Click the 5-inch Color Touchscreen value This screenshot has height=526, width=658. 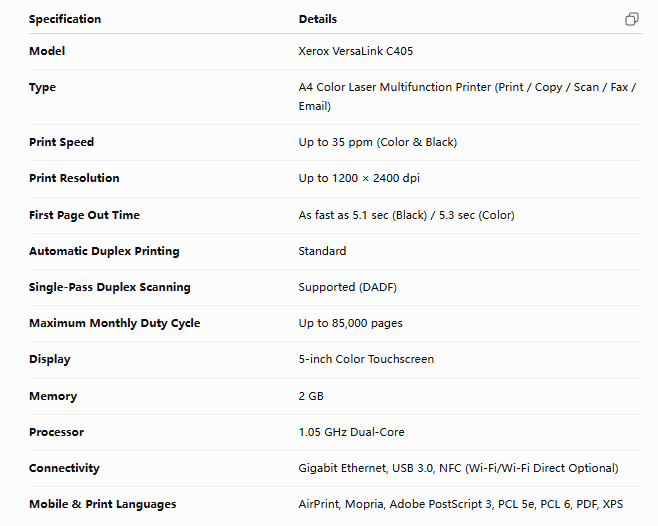366,359
